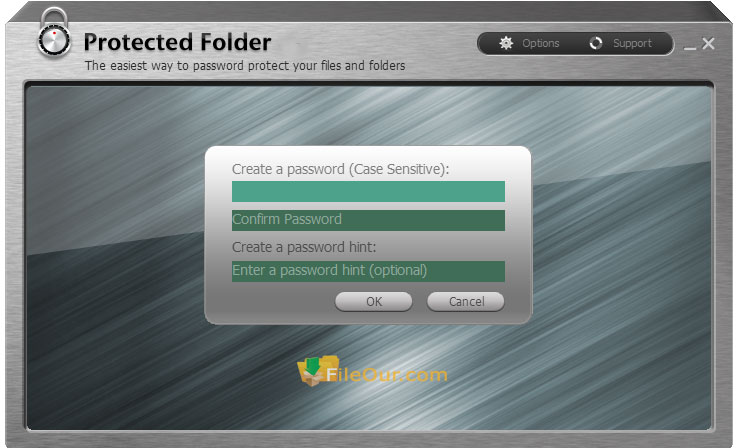
Task: Confirm the password with OK
Action: 374,301
